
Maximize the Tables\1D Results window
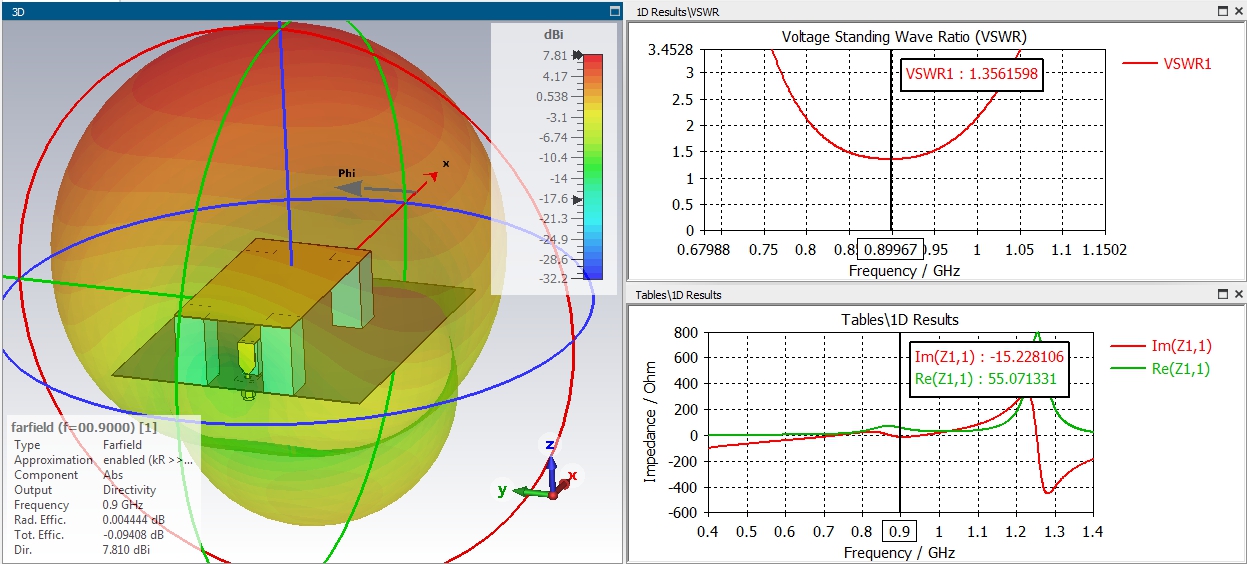pyautogui.click(x=1223, y=295)
